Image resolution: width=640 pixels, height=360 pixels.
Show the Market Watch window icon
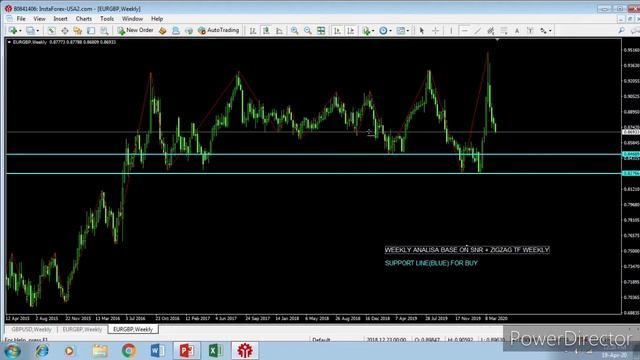tap(51, 31)
